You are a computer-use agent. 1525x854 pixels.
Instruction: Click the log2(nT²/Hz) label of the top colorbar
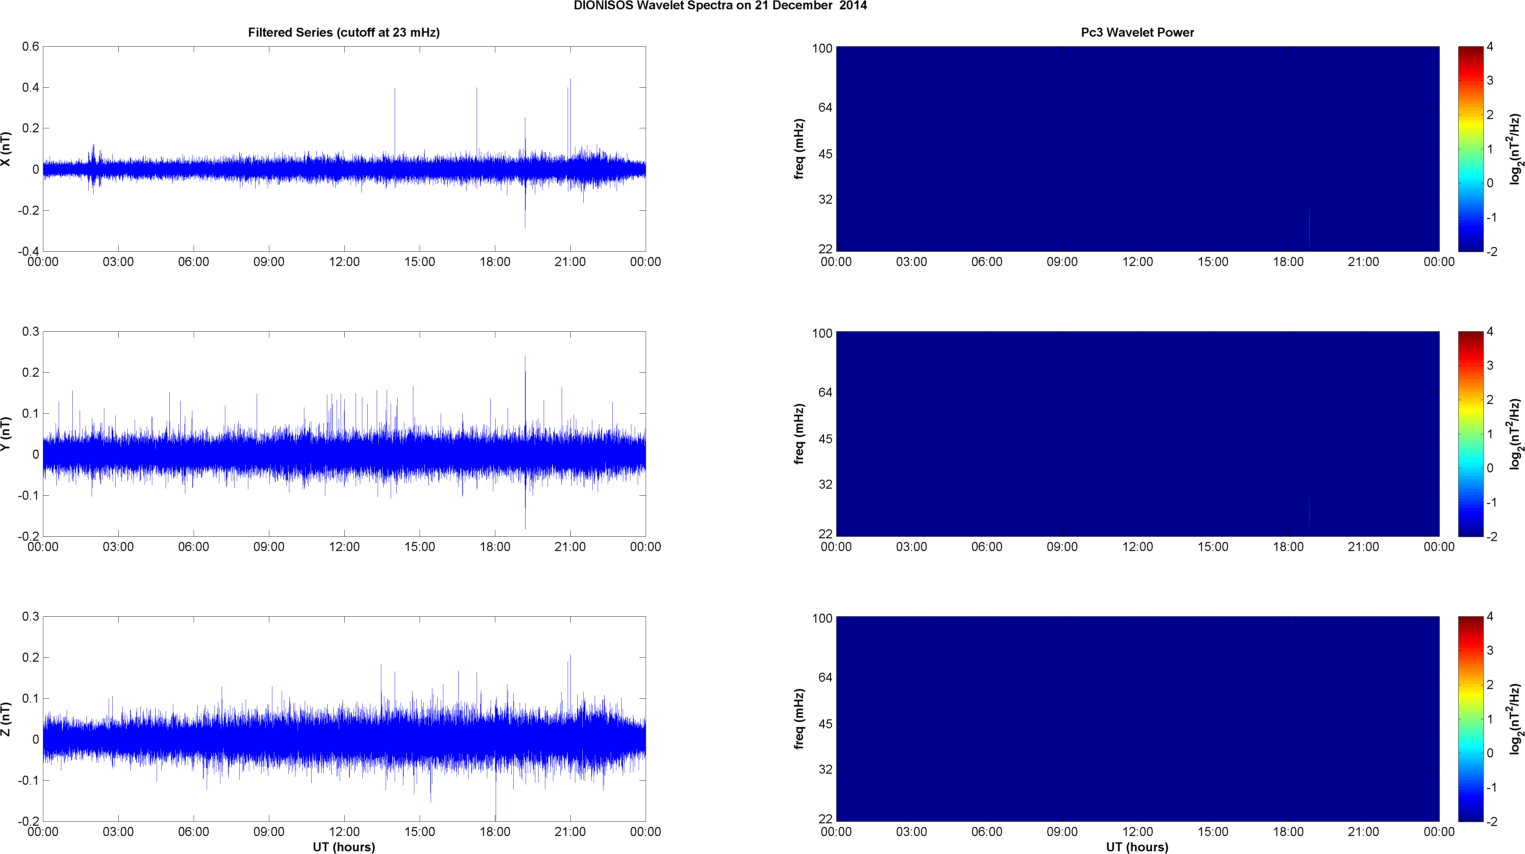(1516, 149)
